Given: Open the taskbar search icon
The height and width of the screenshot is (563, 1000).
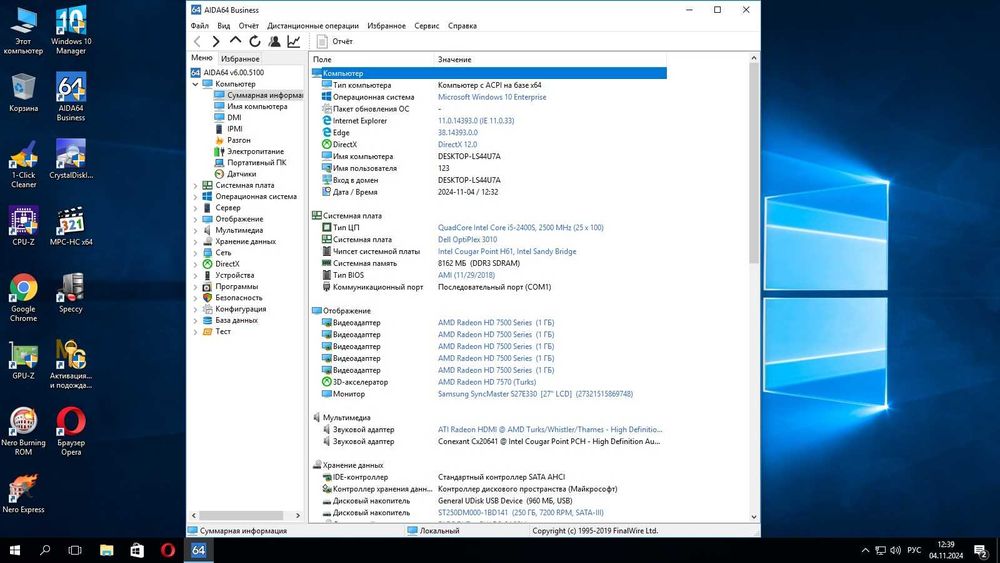Looking at the screenshot, I should coord(45,550).
